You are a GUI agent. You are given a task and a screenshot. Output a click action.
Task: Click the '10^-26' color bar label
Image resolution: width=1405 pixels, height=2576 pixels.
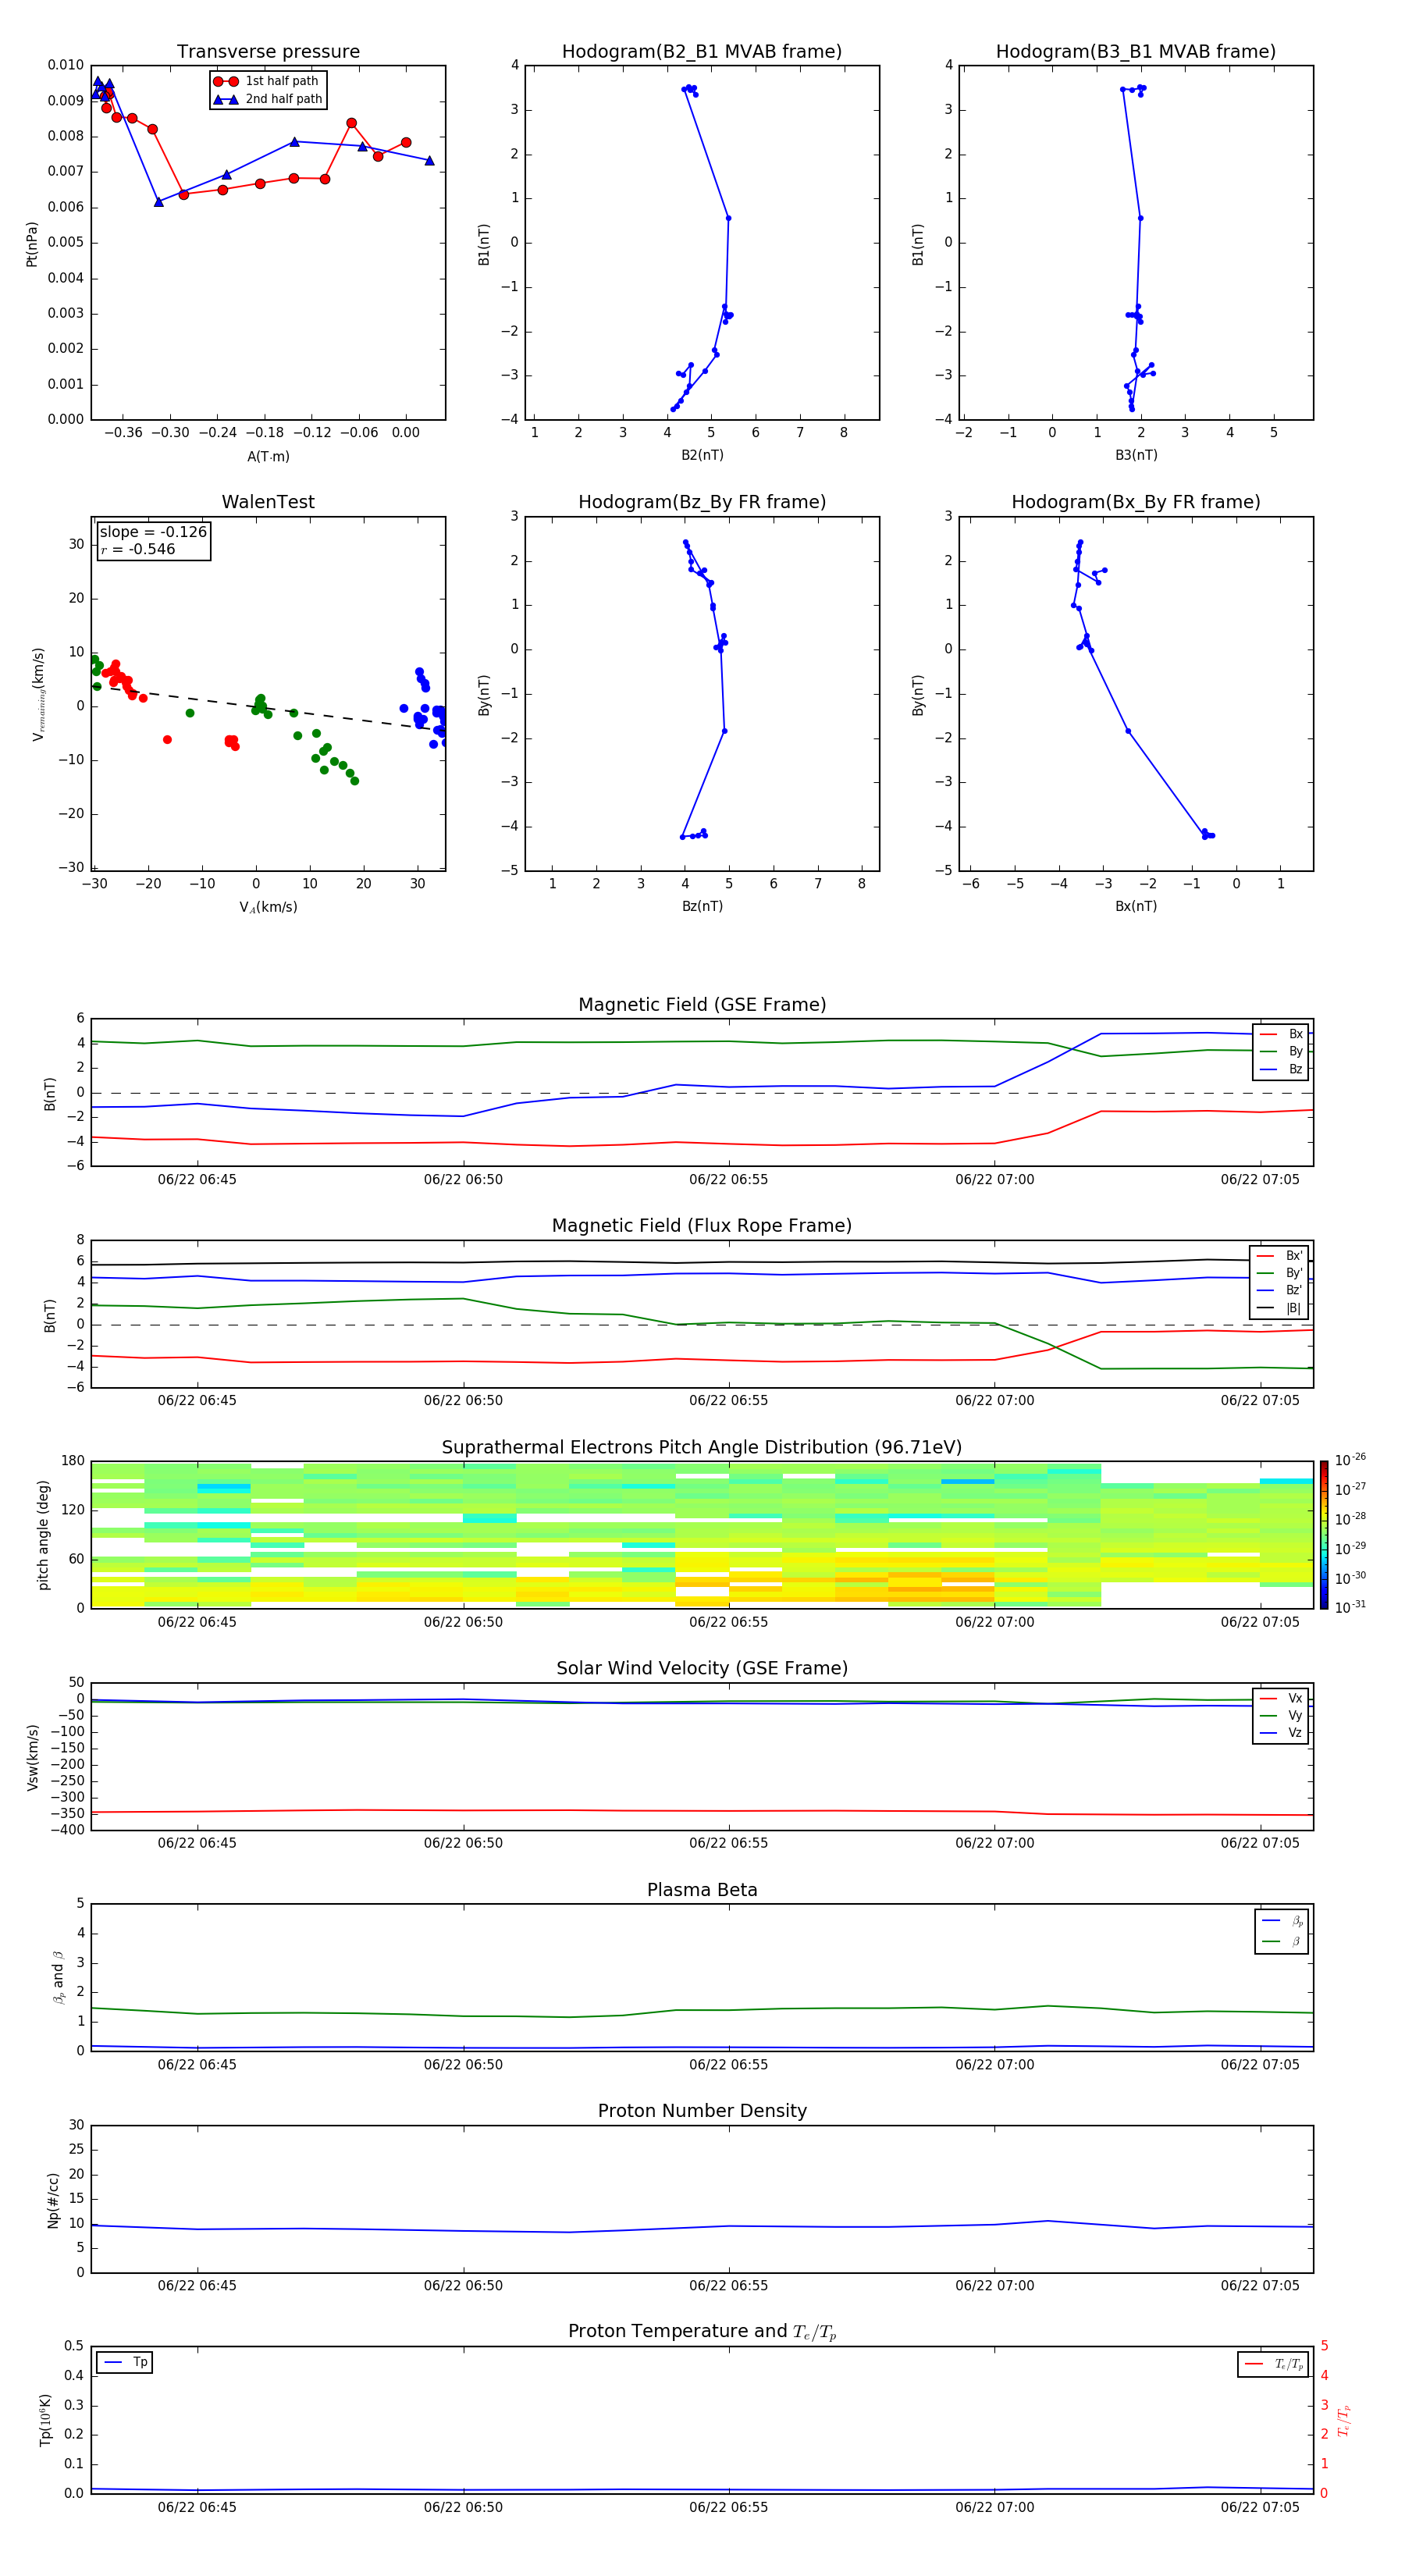(x=1350, y=1460)
